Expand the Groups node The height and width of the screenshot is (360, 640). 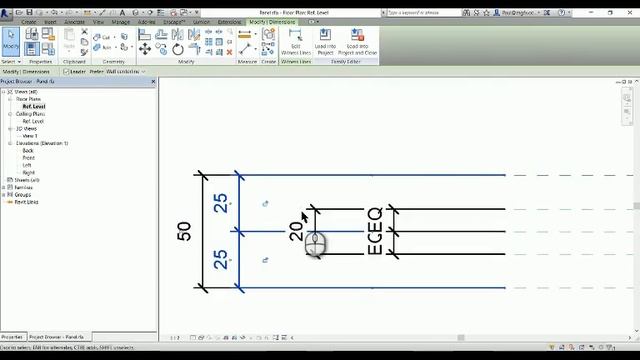pyautogui.click(x=4, y=195)
